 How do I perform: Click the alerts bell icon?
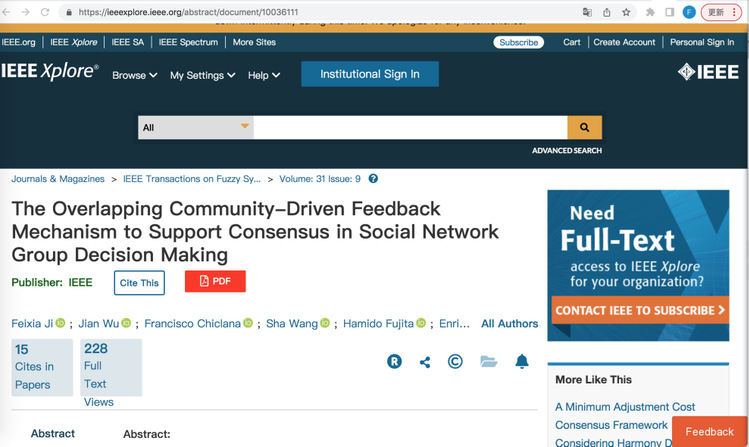click(x=522, y=362)
